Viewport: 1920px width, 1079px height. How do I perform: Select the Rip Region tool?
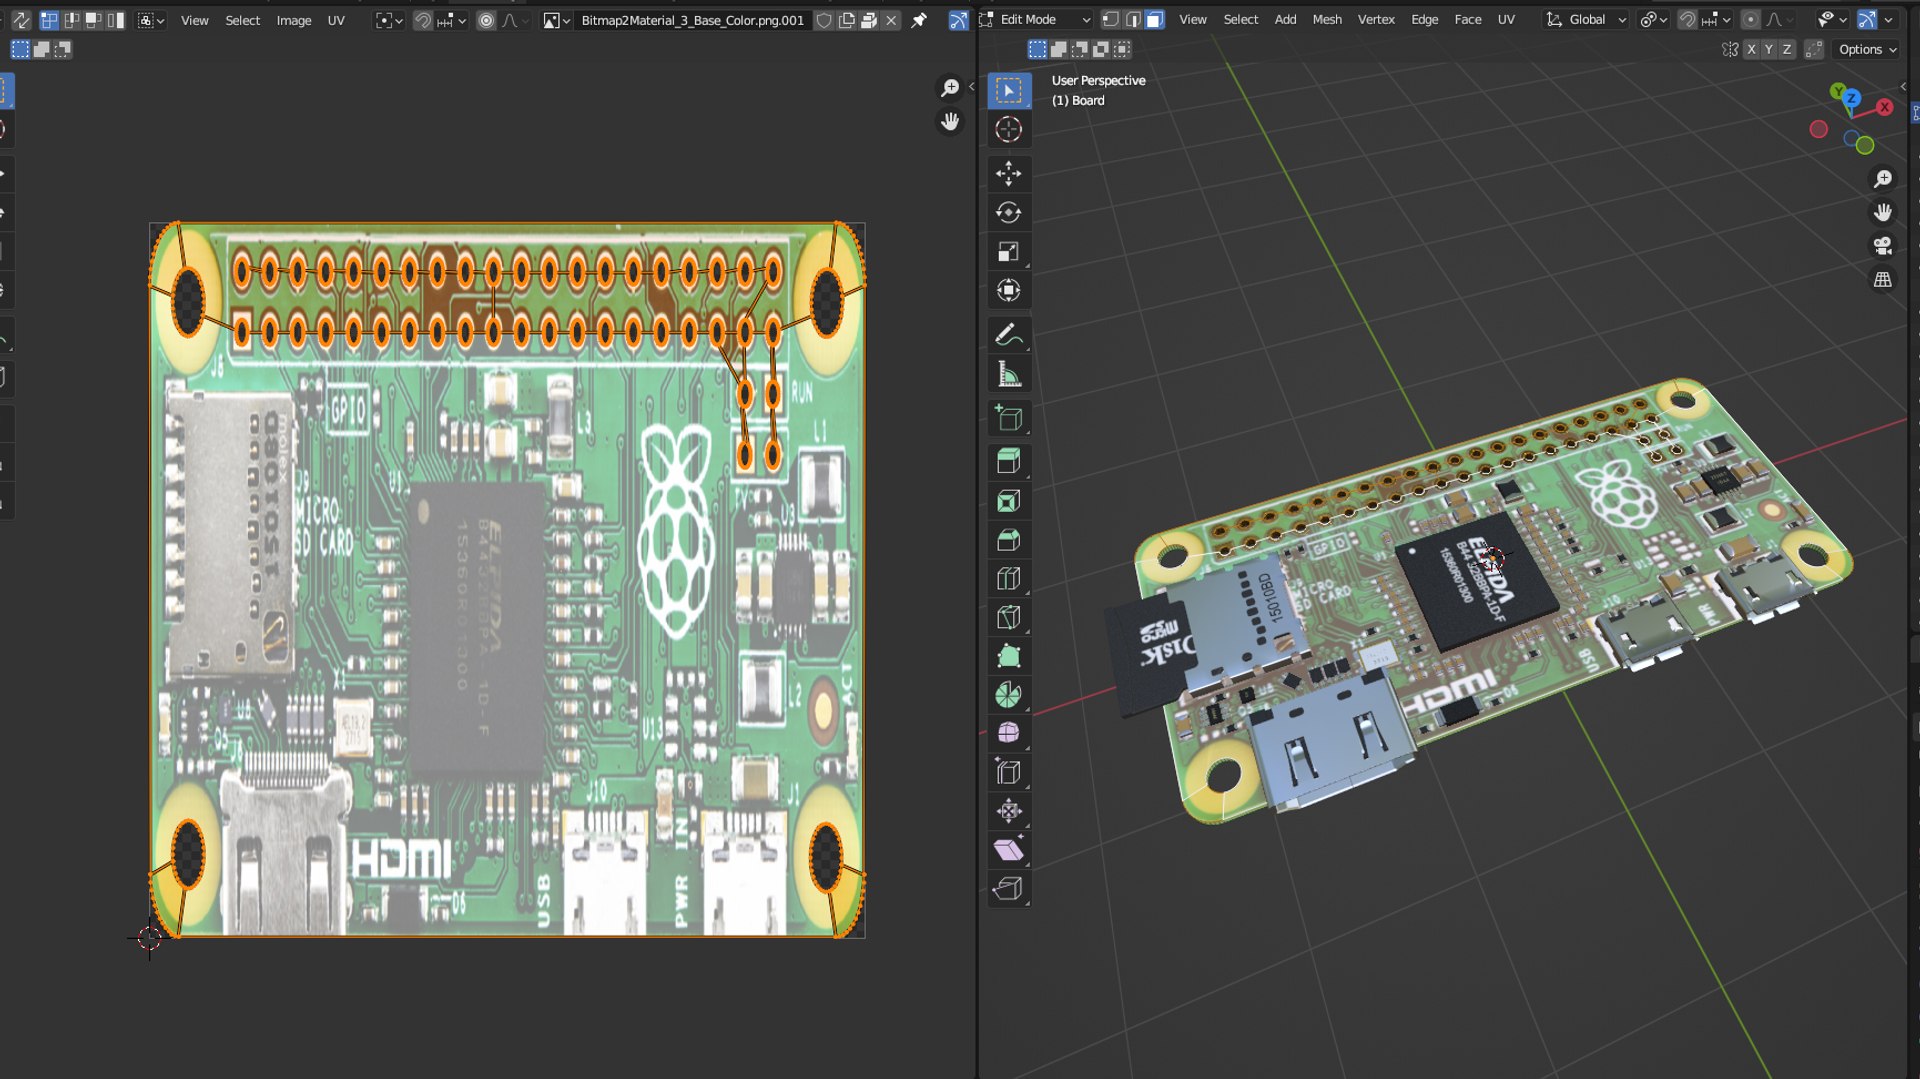tap(1008, 889)
